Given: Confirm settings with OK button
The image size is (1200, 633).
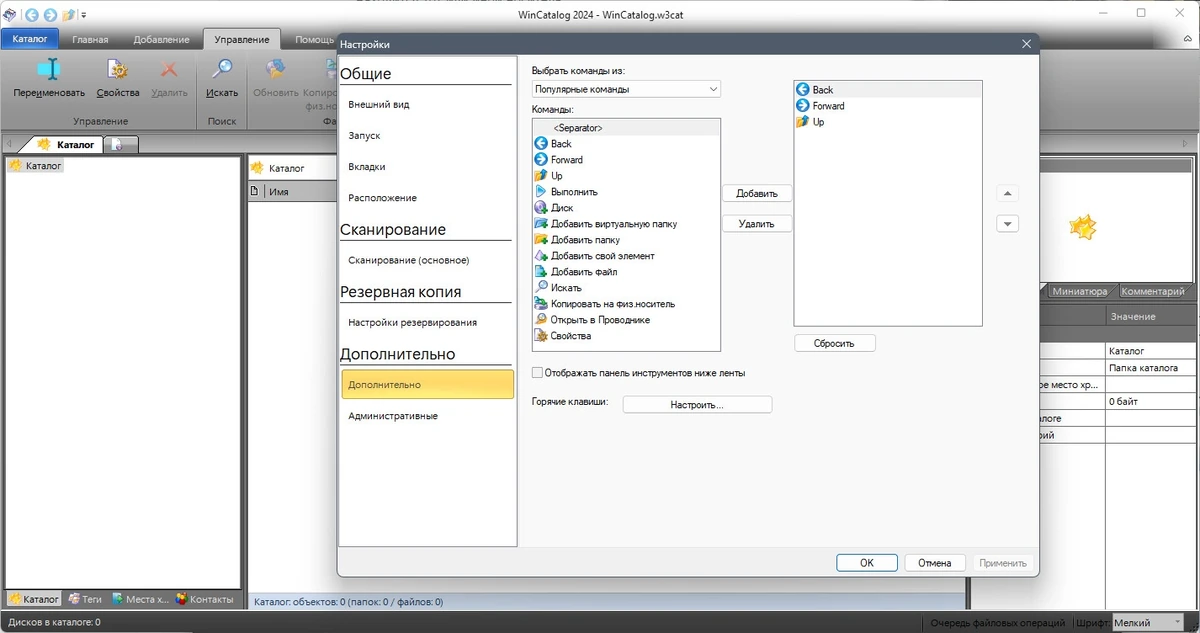Looking at the screenshot, I should tap(867, 563).
